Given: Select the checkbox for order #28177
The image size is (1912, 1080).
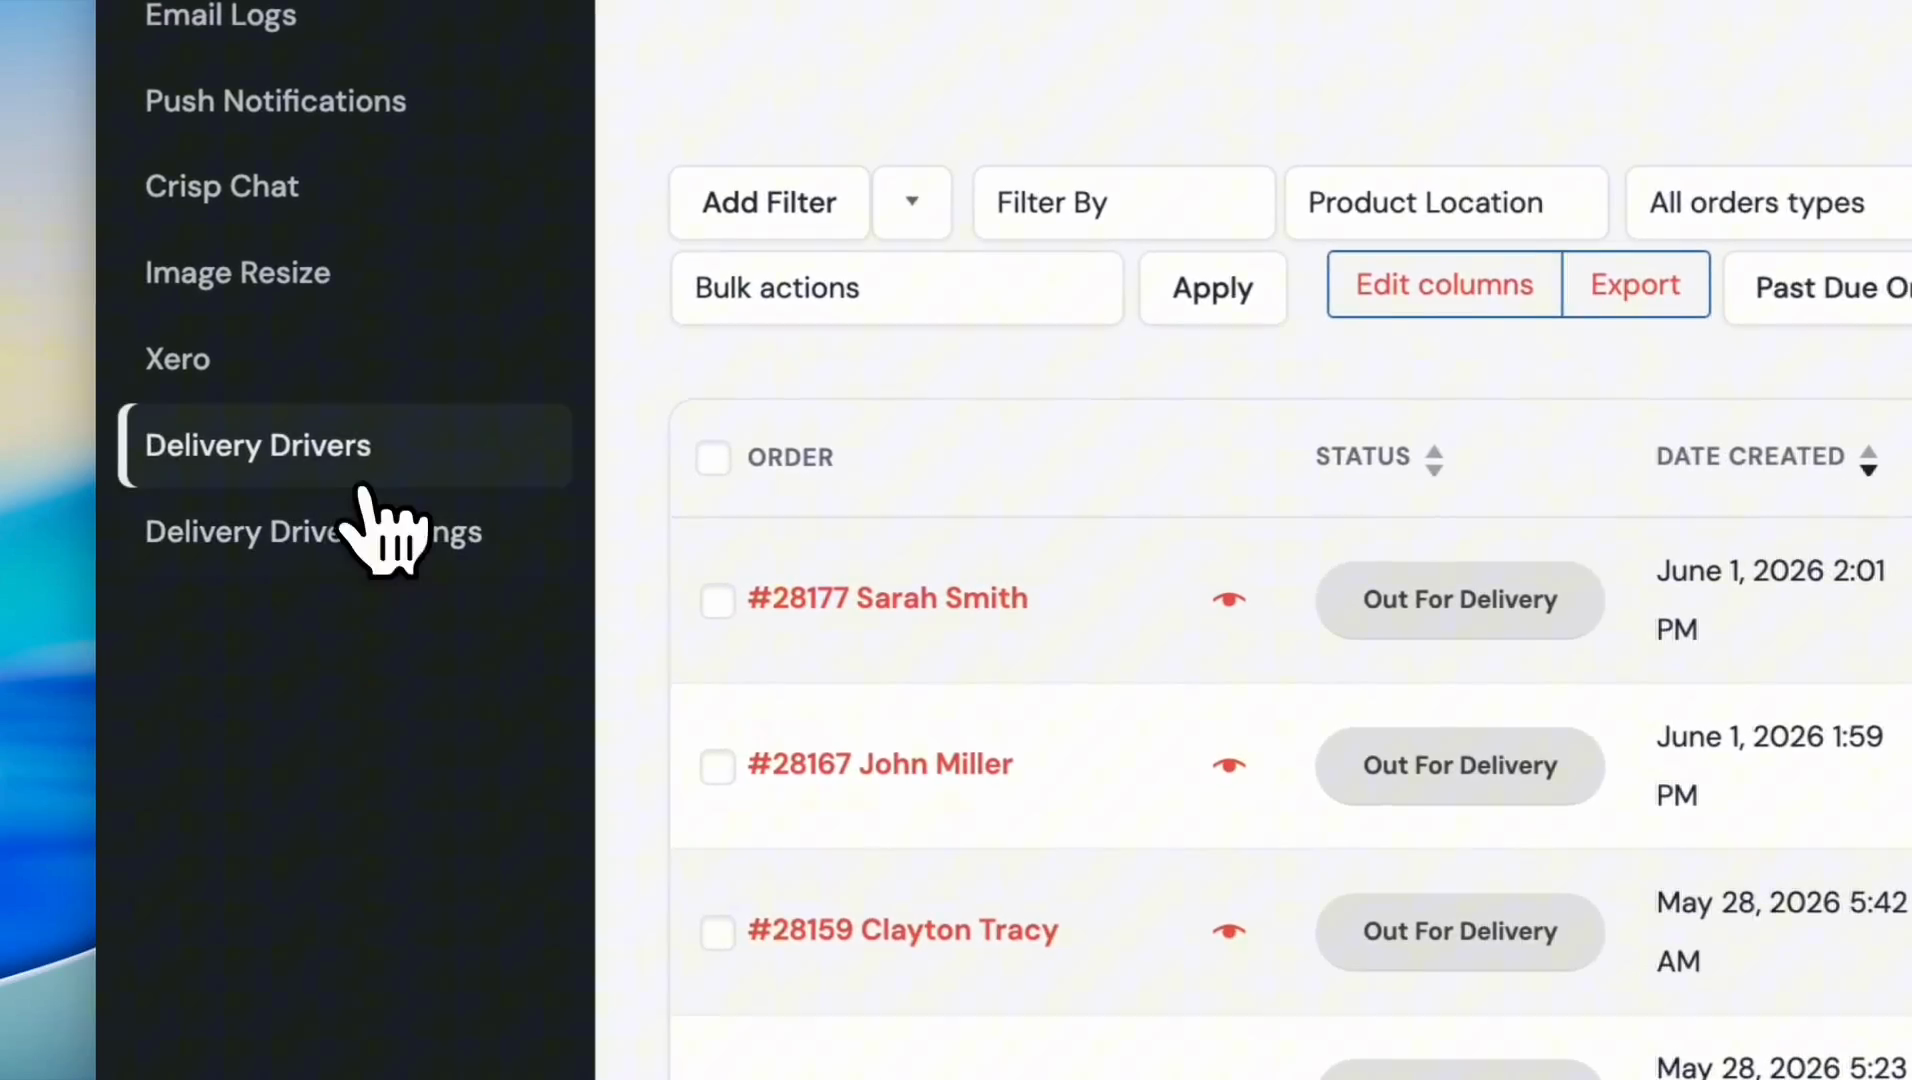Looking at the screenshot, I should coord(717,601).
